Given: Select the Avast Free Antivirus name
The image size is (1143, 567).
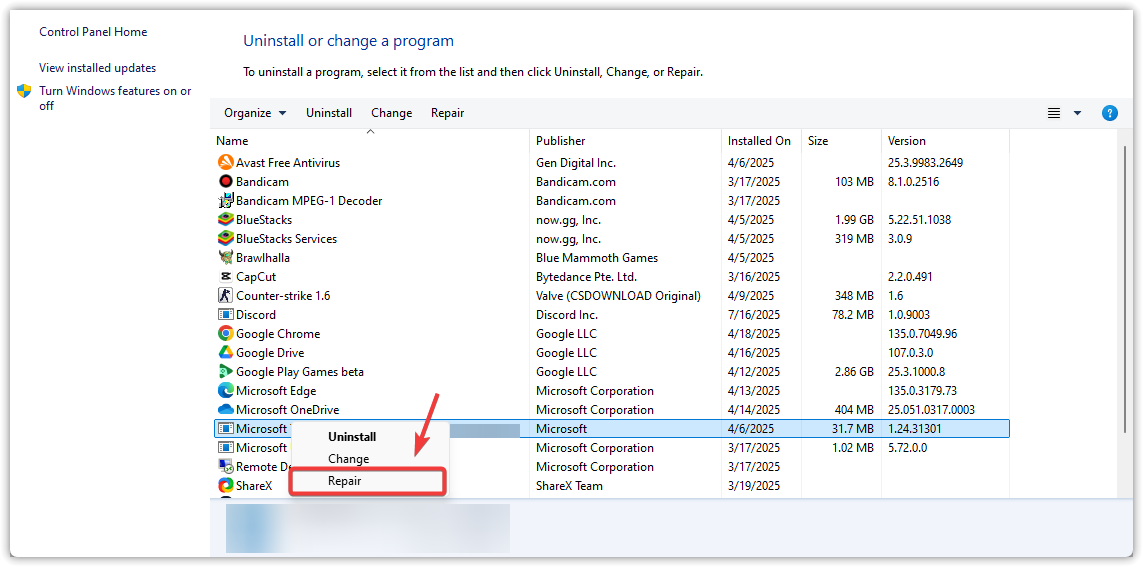Looking at the screenshot, I should (x=288, y=163).
